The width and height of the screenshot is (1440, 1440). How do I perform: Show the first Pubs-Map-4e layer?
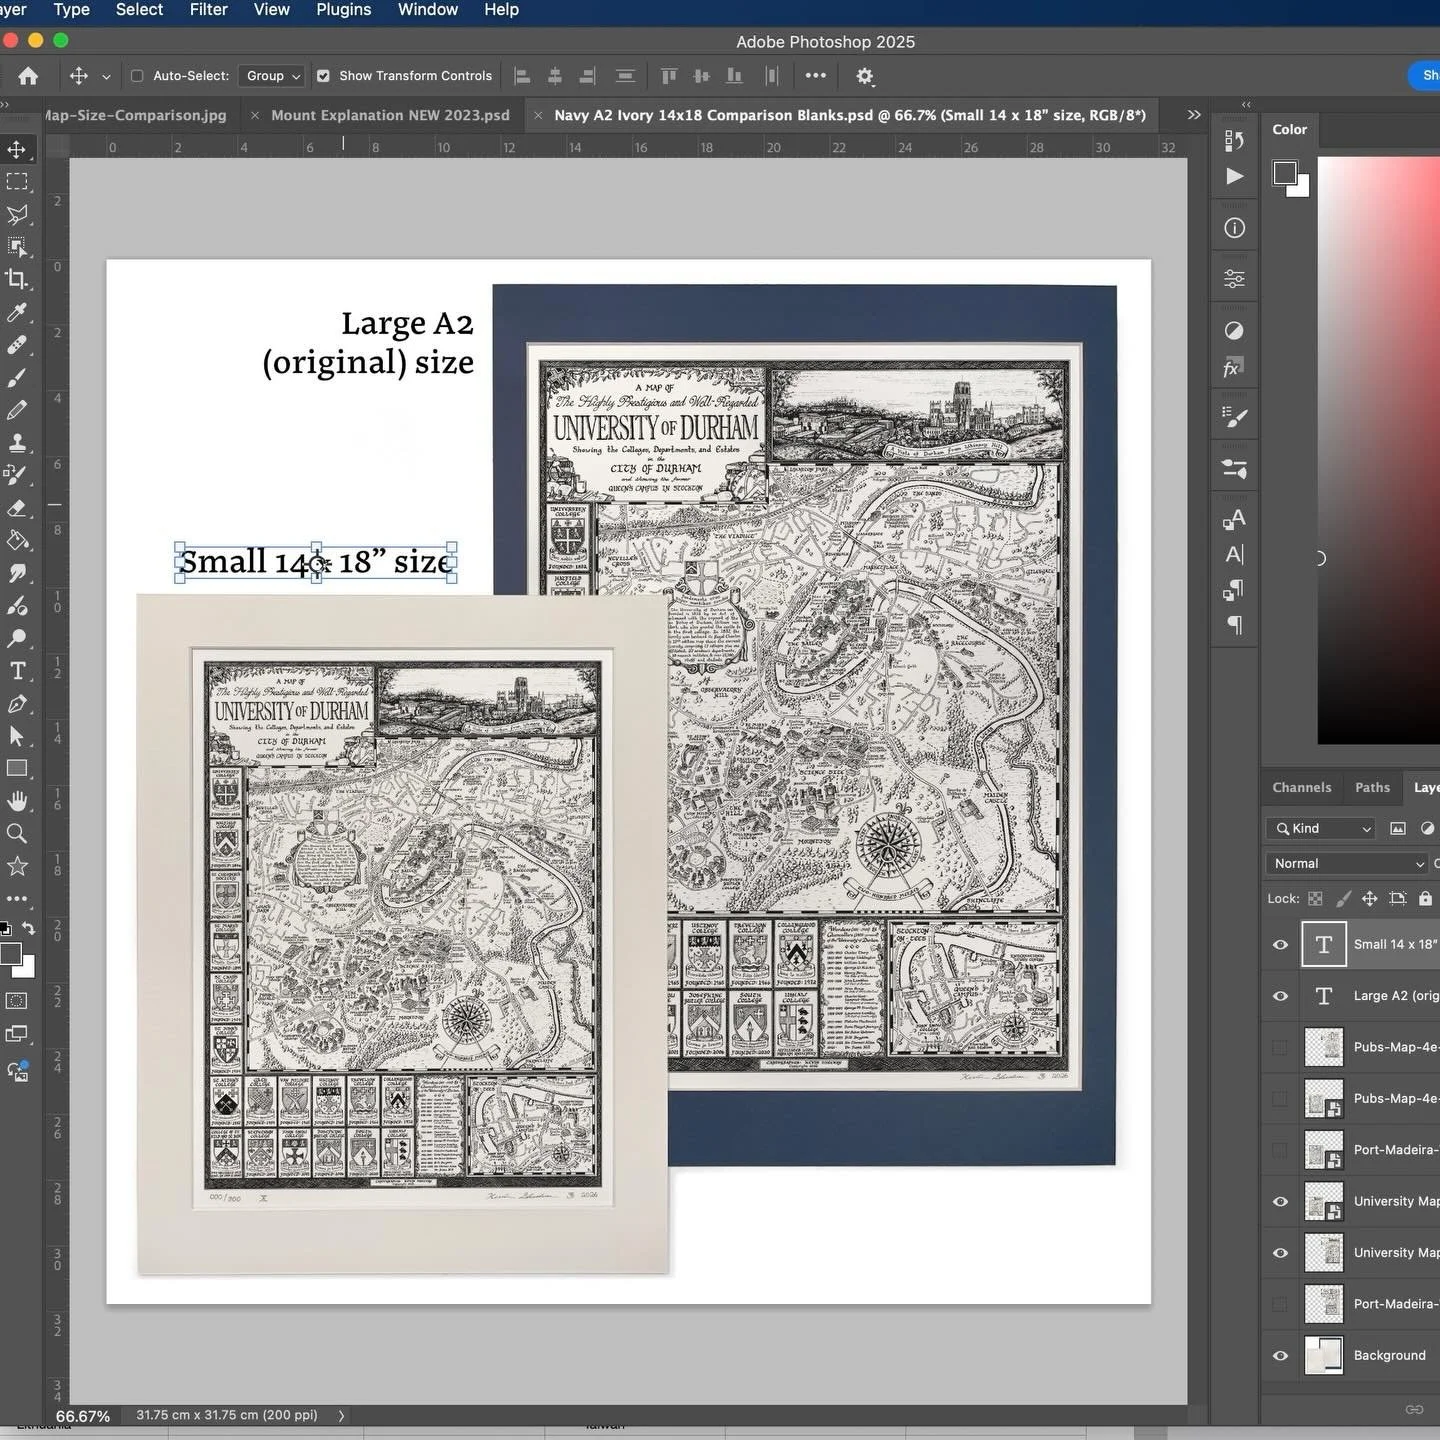[x=1280, y=1047]
